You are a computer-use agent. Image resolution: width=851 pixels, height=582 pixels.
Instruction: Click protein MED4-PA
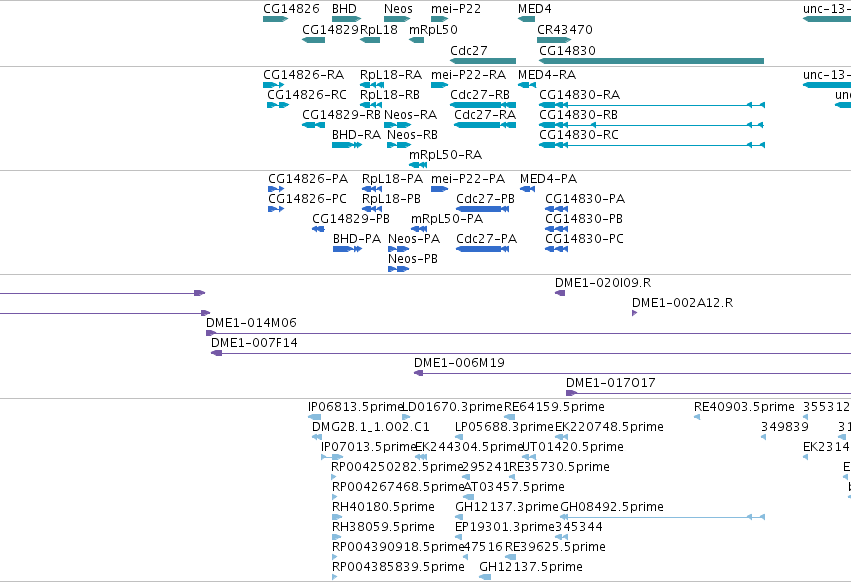549,179
